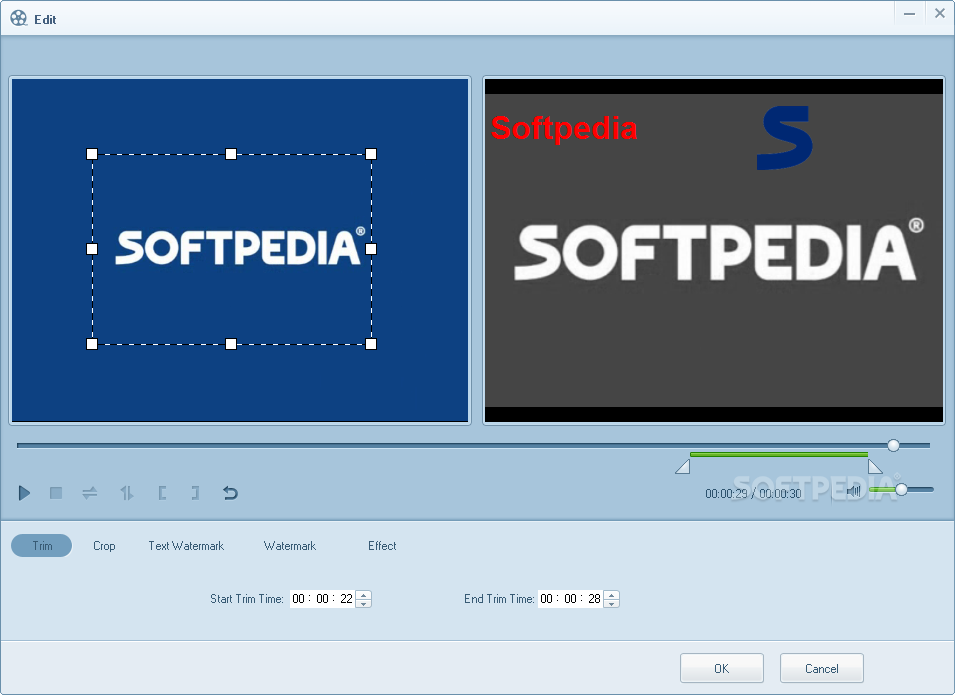Open the Text Watermark tab
Screen dimensions: 955x695
click(186, 546)
